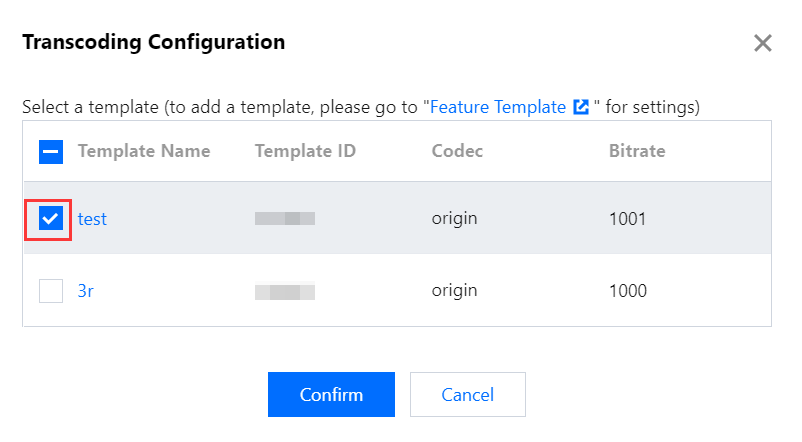
Task: Click the Codec column header
Action: click(x=457, y=152)
